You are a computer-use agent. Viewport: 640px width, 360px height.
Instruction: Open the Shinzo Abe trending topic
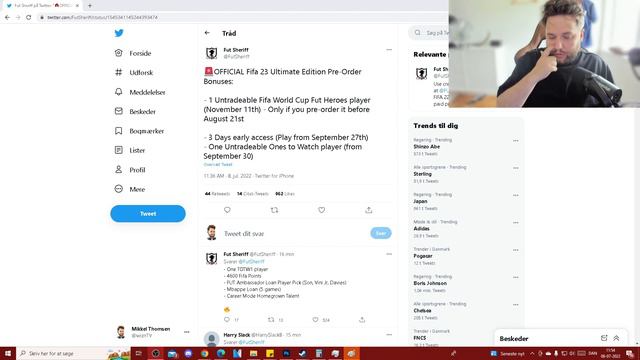(x=427, y=147)
